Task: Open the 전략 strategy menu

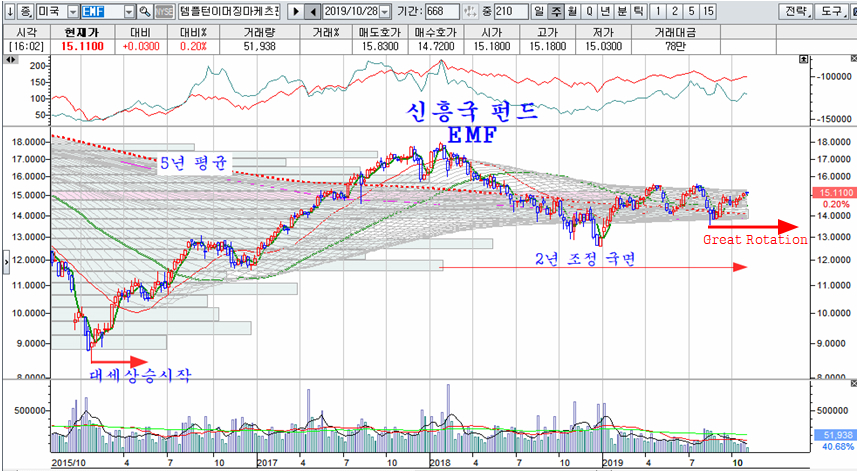Action: pos(795,11)
